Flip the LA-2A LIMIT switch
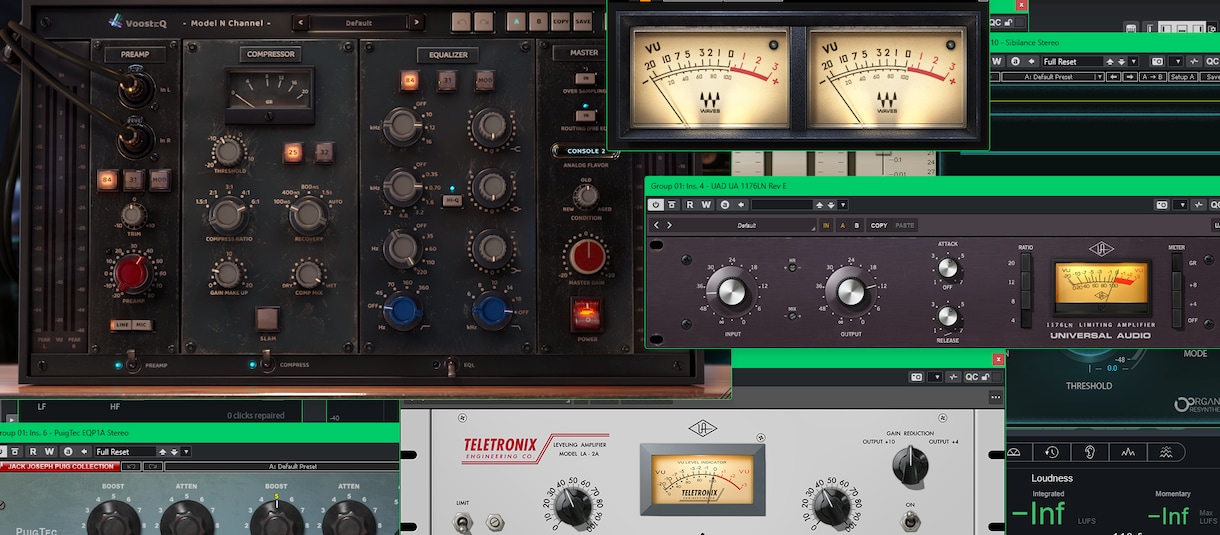The height and width of the screenshot is (535, 1220). pos(463,523)
